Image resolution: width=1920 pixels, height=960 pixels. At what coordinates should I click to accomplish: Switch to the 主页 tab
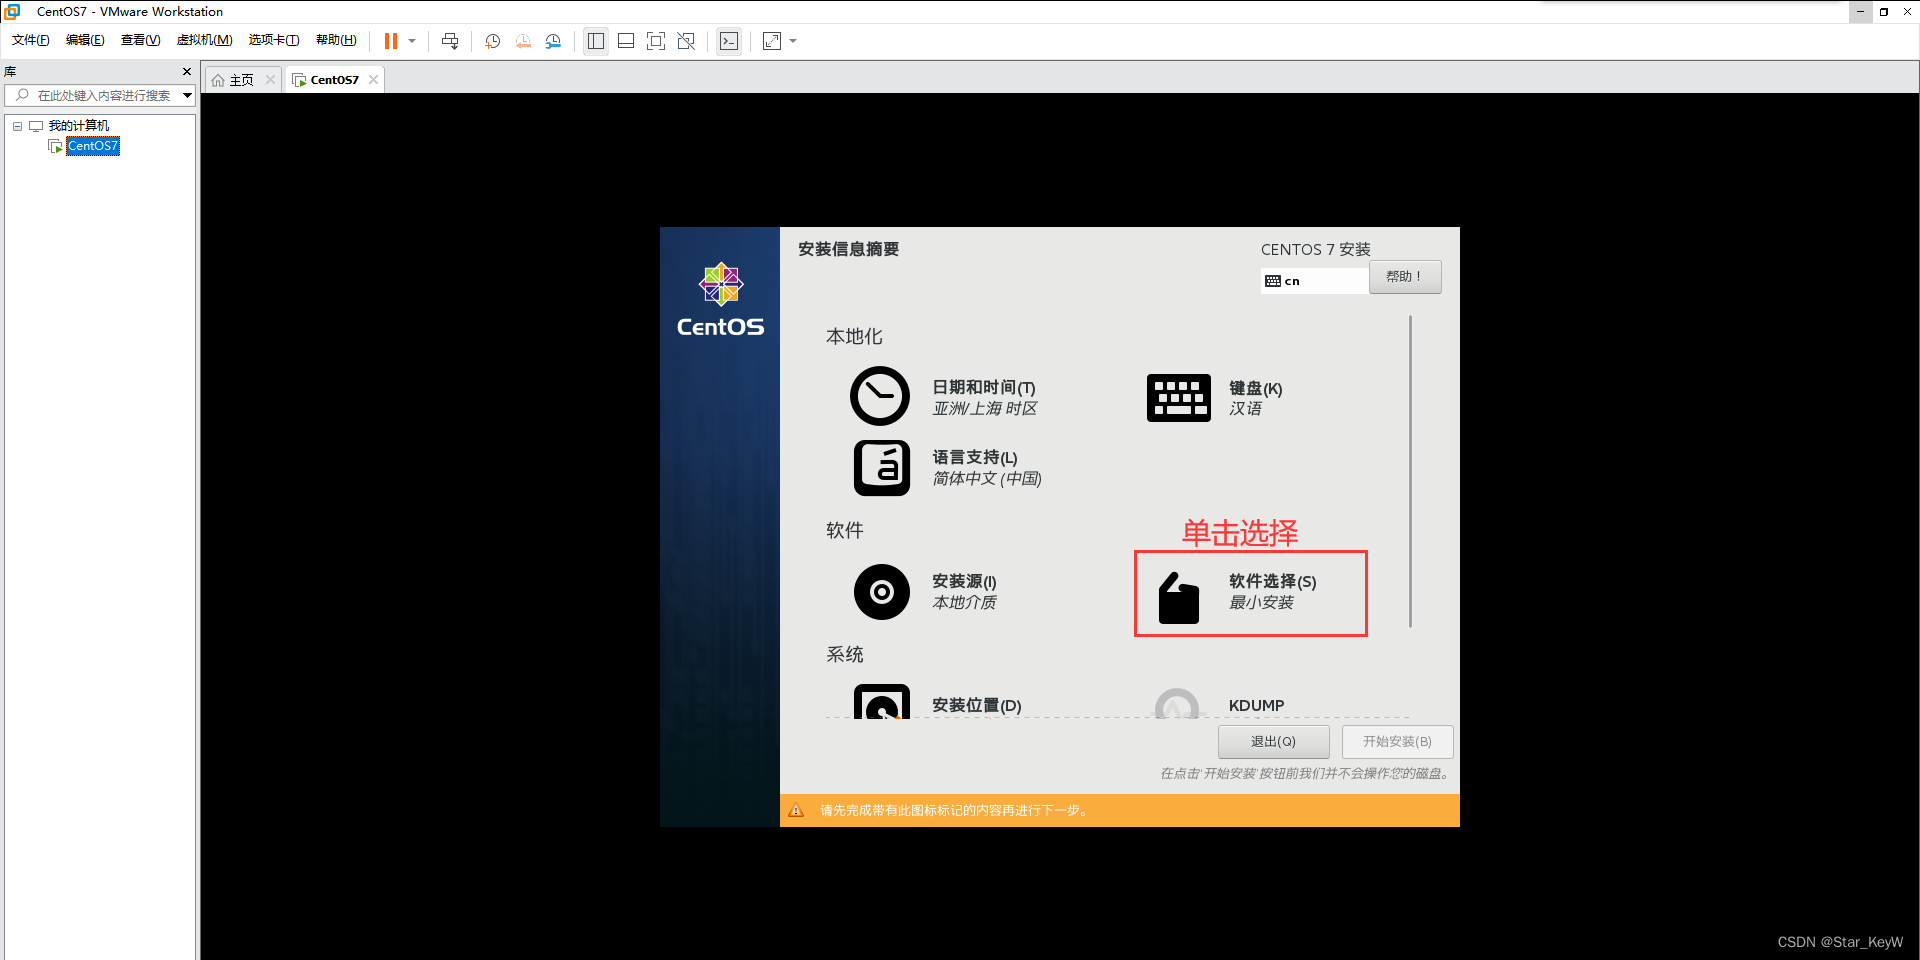[240, 79]
